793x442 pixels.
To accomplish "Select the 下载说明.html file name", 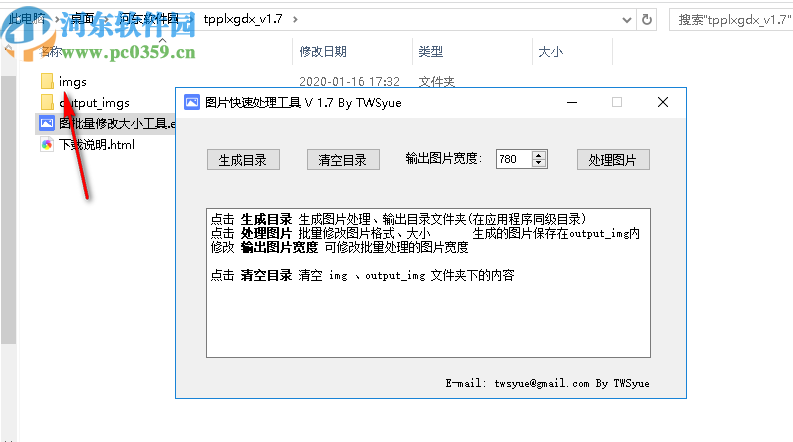I will (x=97, y=145).
